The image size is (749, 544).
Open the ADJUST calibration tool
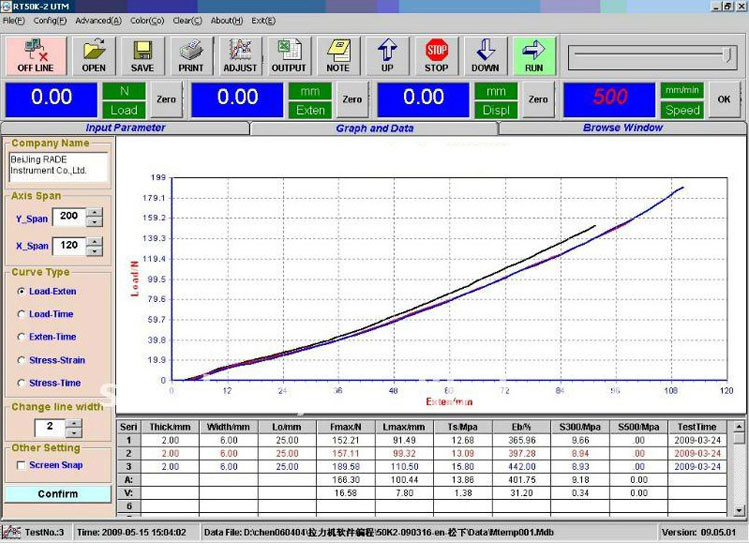coord(240,55)
